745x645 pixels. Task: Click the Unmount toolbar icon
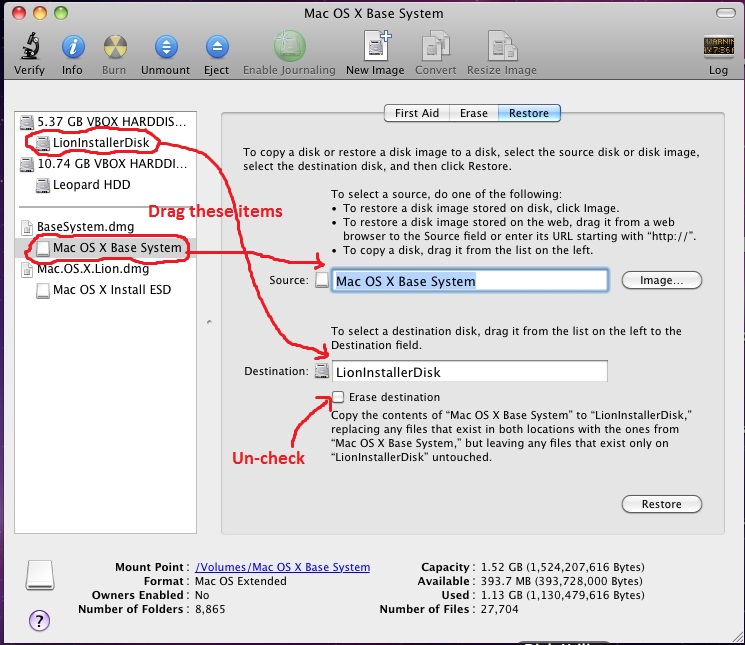pos(166,47)
